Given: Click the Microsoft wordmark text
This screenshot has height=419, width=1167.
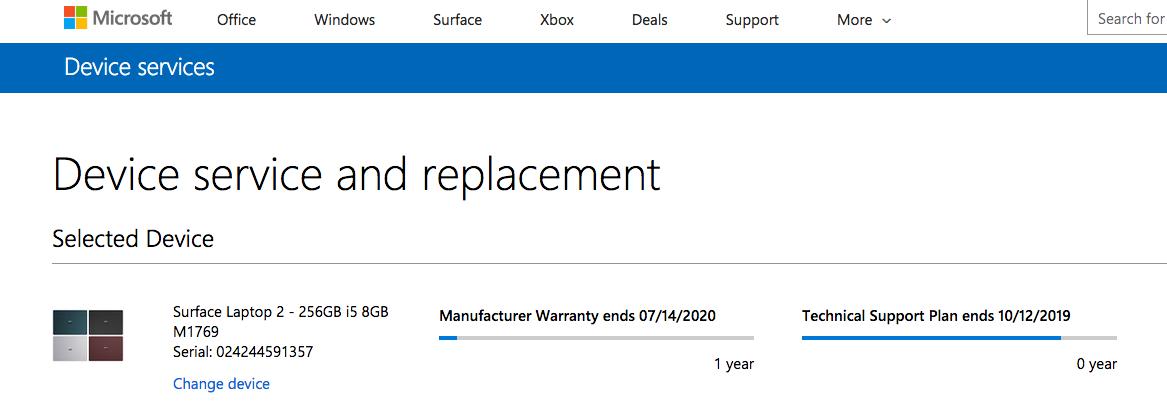Looking at the screenshot, I should click(x=132, y=18).
